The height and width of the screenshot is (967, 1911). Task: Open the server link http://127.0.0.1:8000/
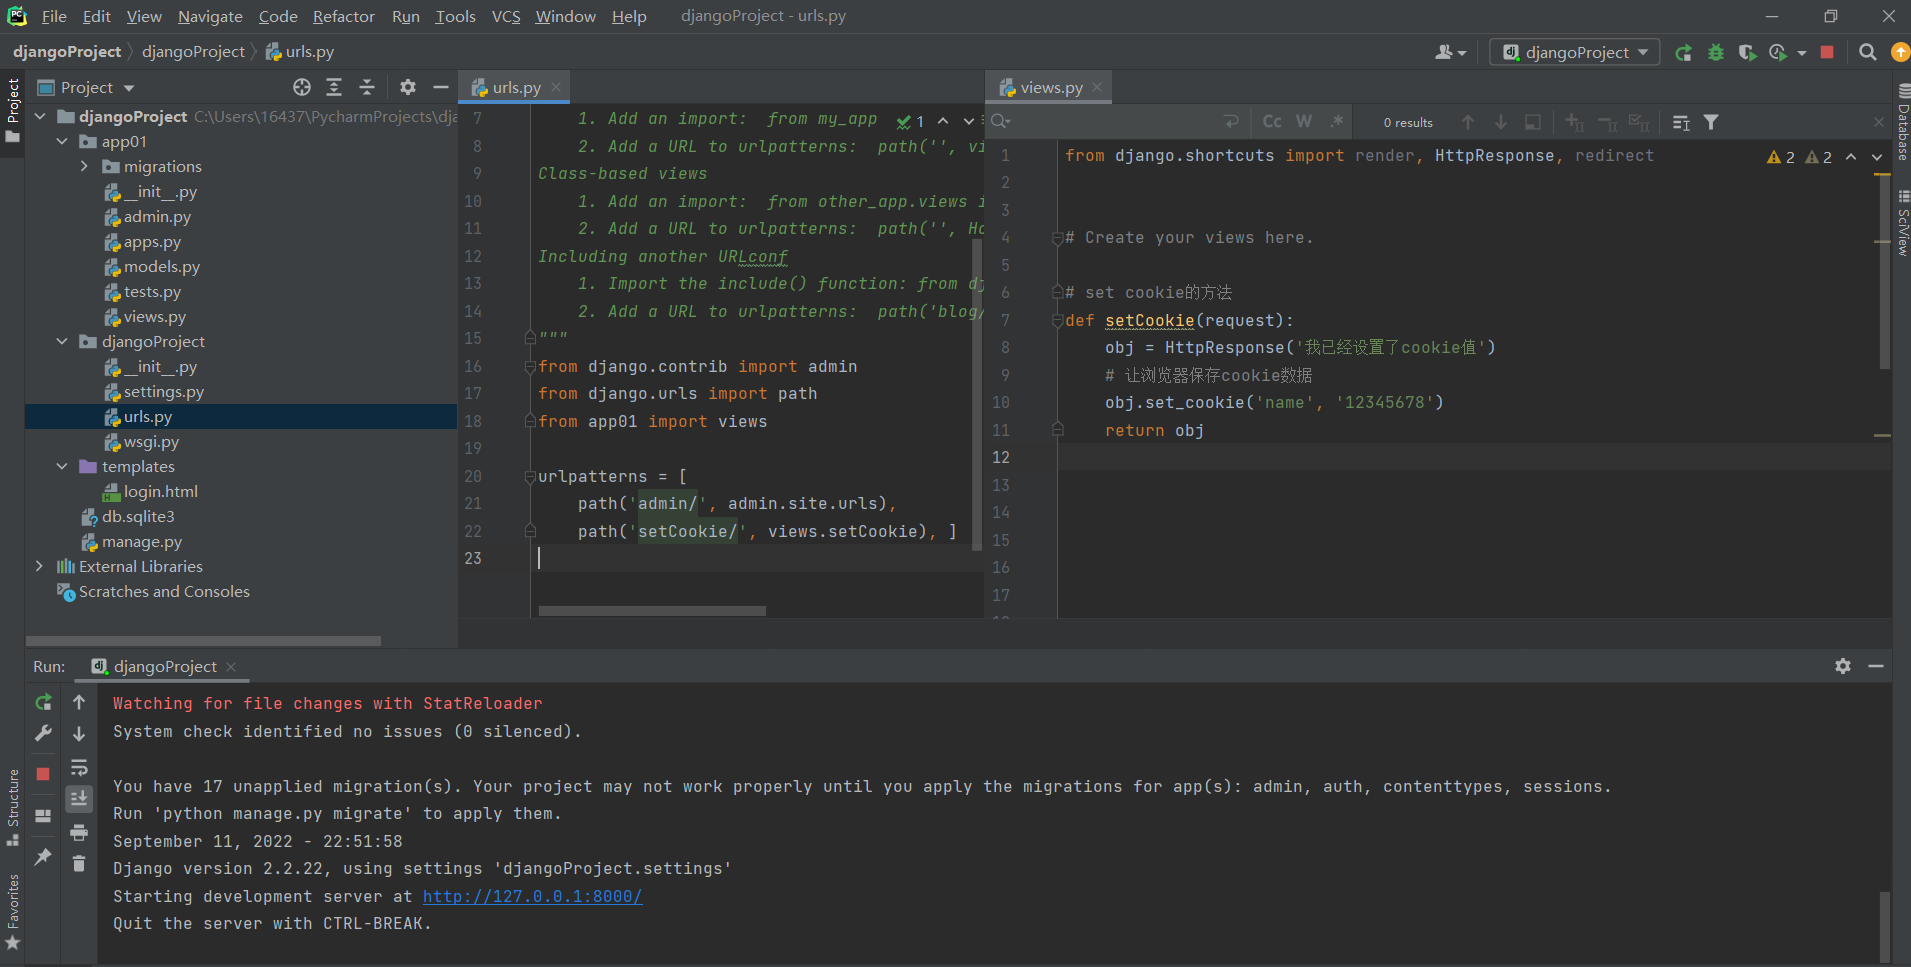(x=532, y=896)
